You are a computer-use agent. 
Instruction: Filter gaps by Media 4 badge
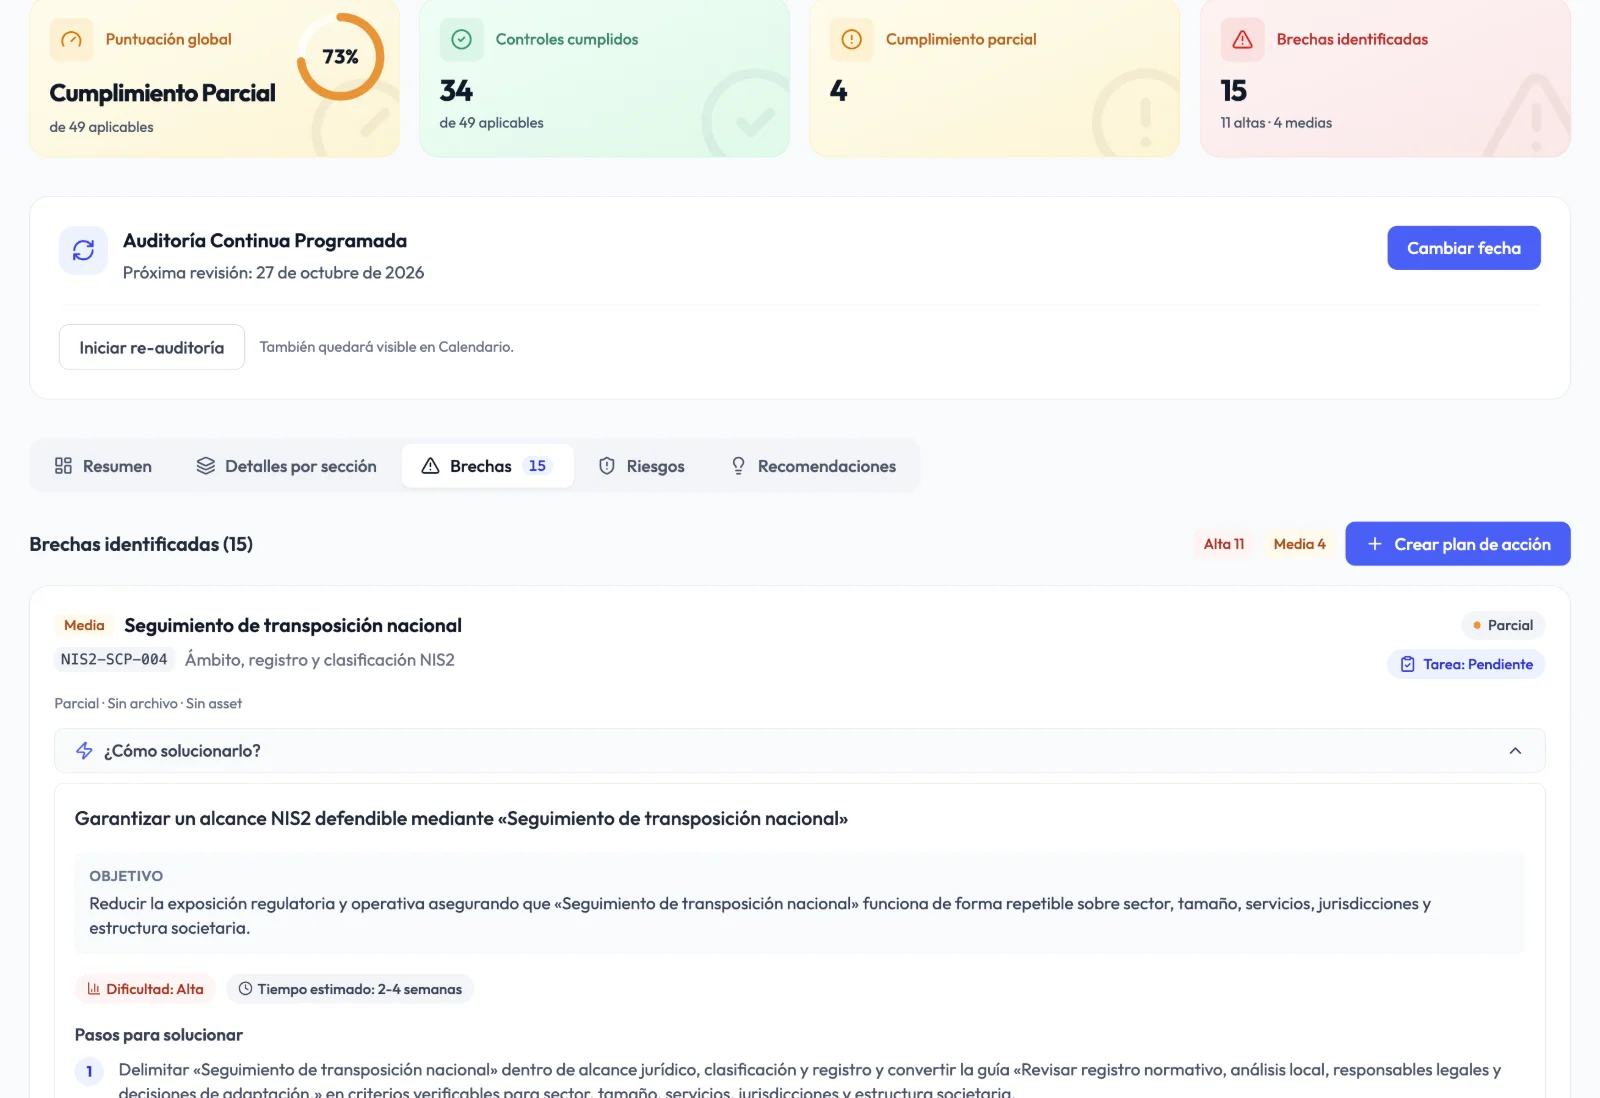pyautogui.click(x=1300, y=544)
